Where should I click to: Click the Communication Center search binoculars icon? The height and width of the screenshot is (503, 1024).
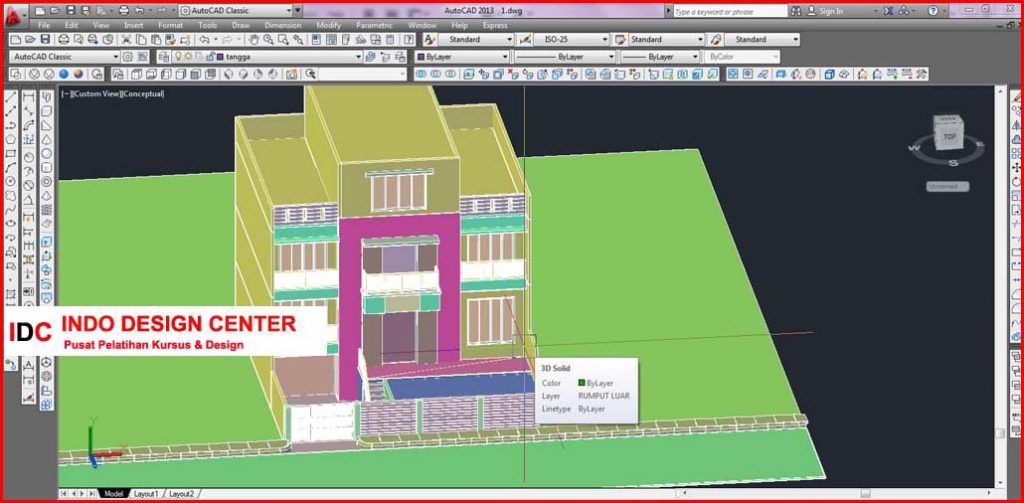click(x=796, y=11)
